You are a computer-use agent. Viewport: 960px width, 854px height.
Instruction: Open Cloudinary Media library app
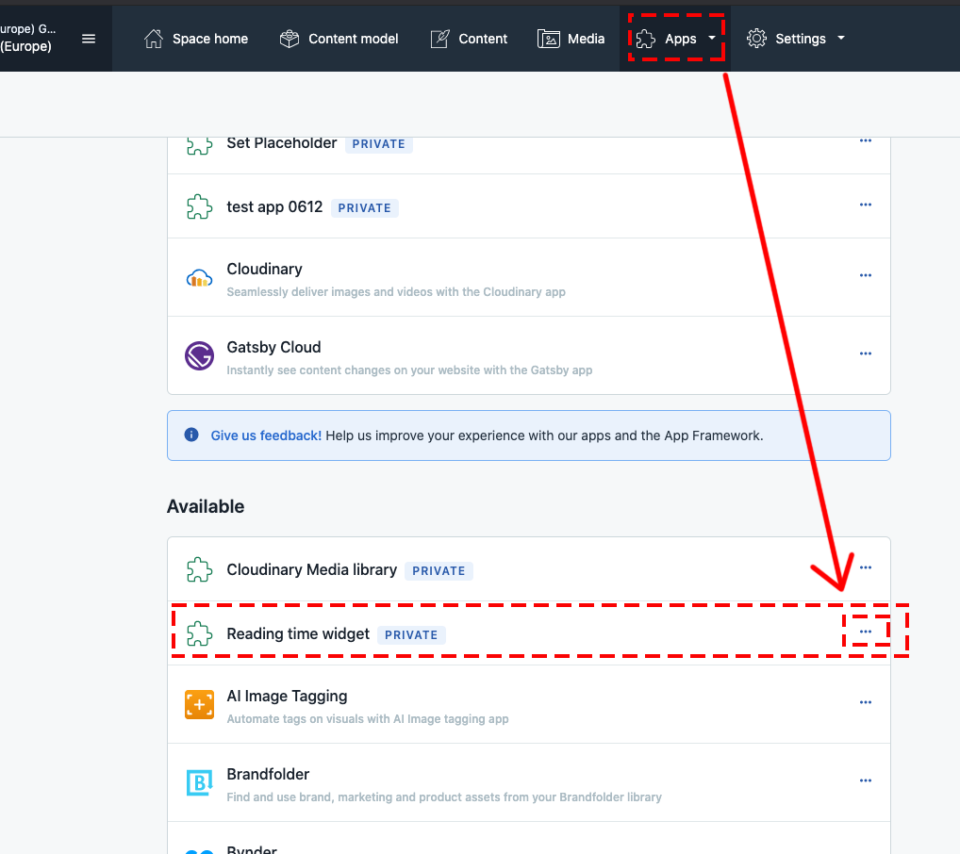(x=312, y=570)
